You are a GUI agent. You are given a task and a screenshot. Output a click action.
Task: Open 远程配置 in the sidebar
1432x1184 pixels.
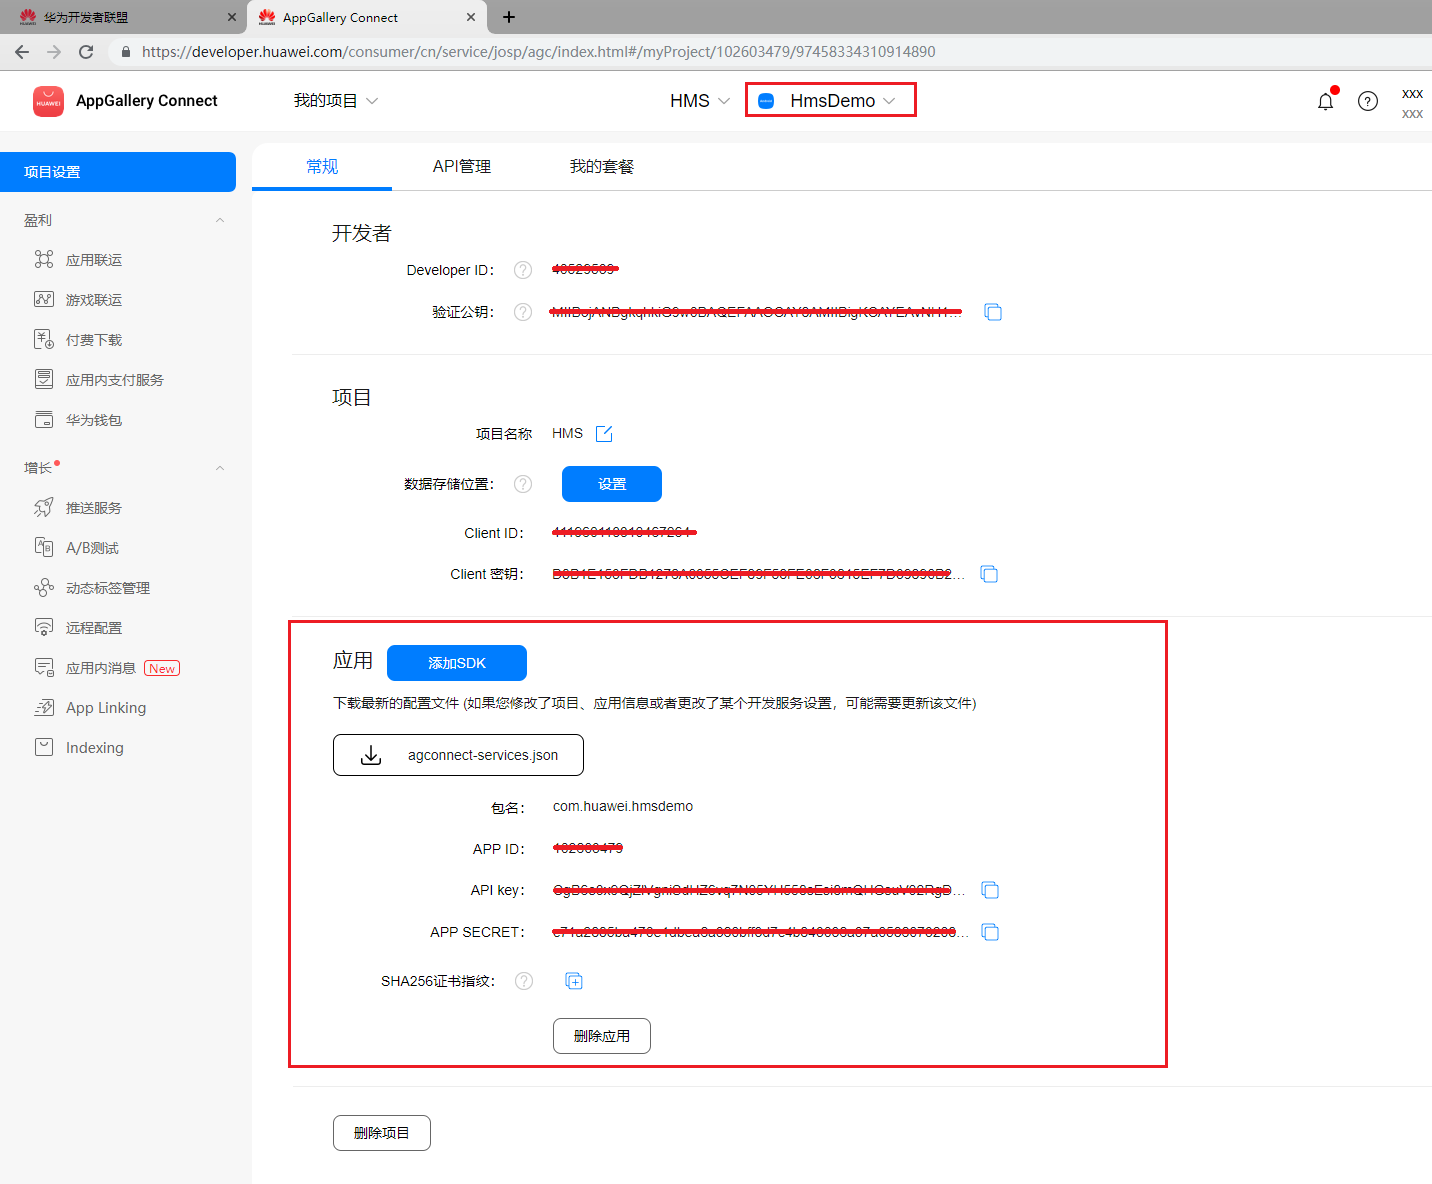tap(94, 628)
